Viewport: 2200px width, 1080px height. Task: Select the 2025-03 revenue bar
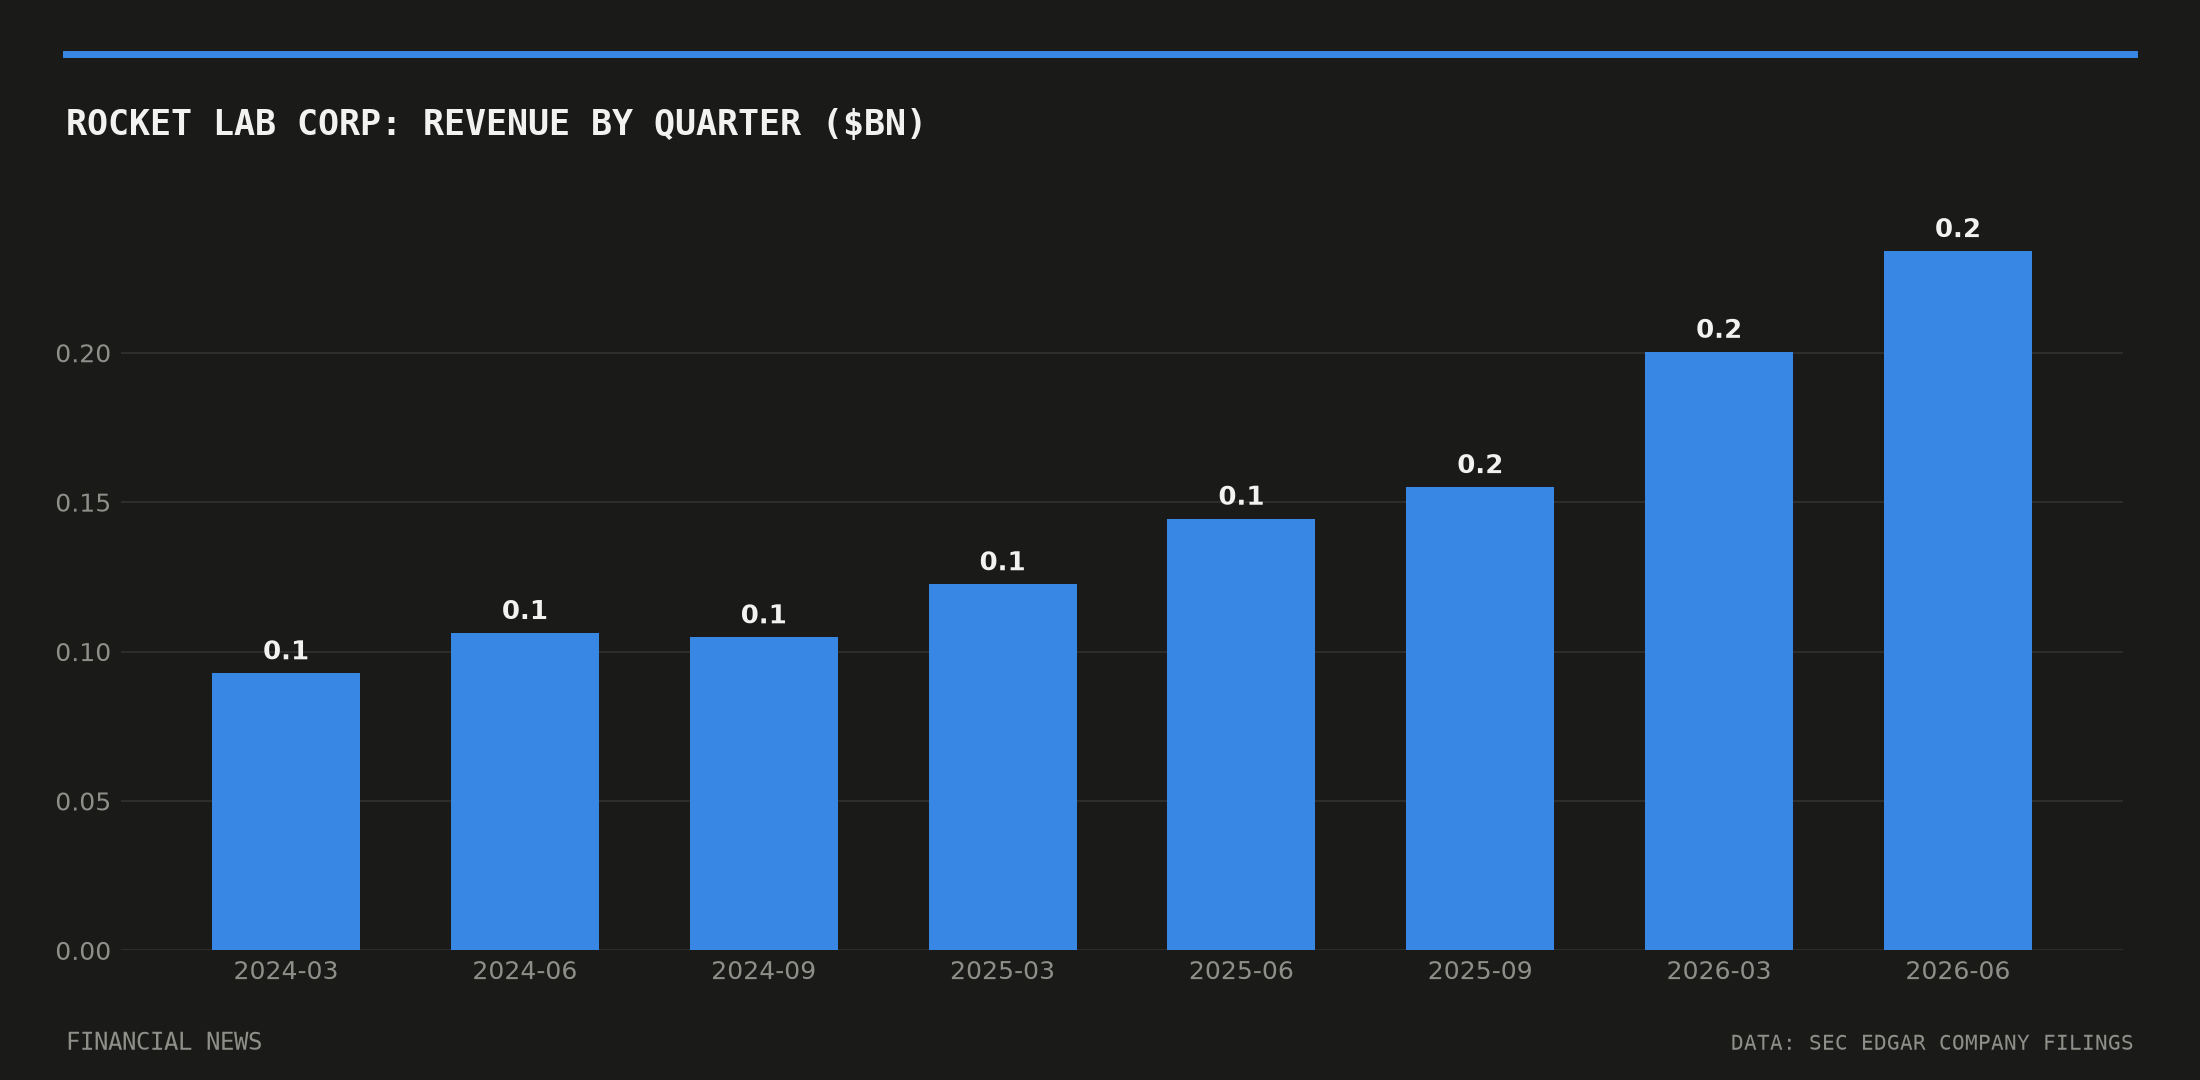pyautogui.click(x=1003, y=767)
